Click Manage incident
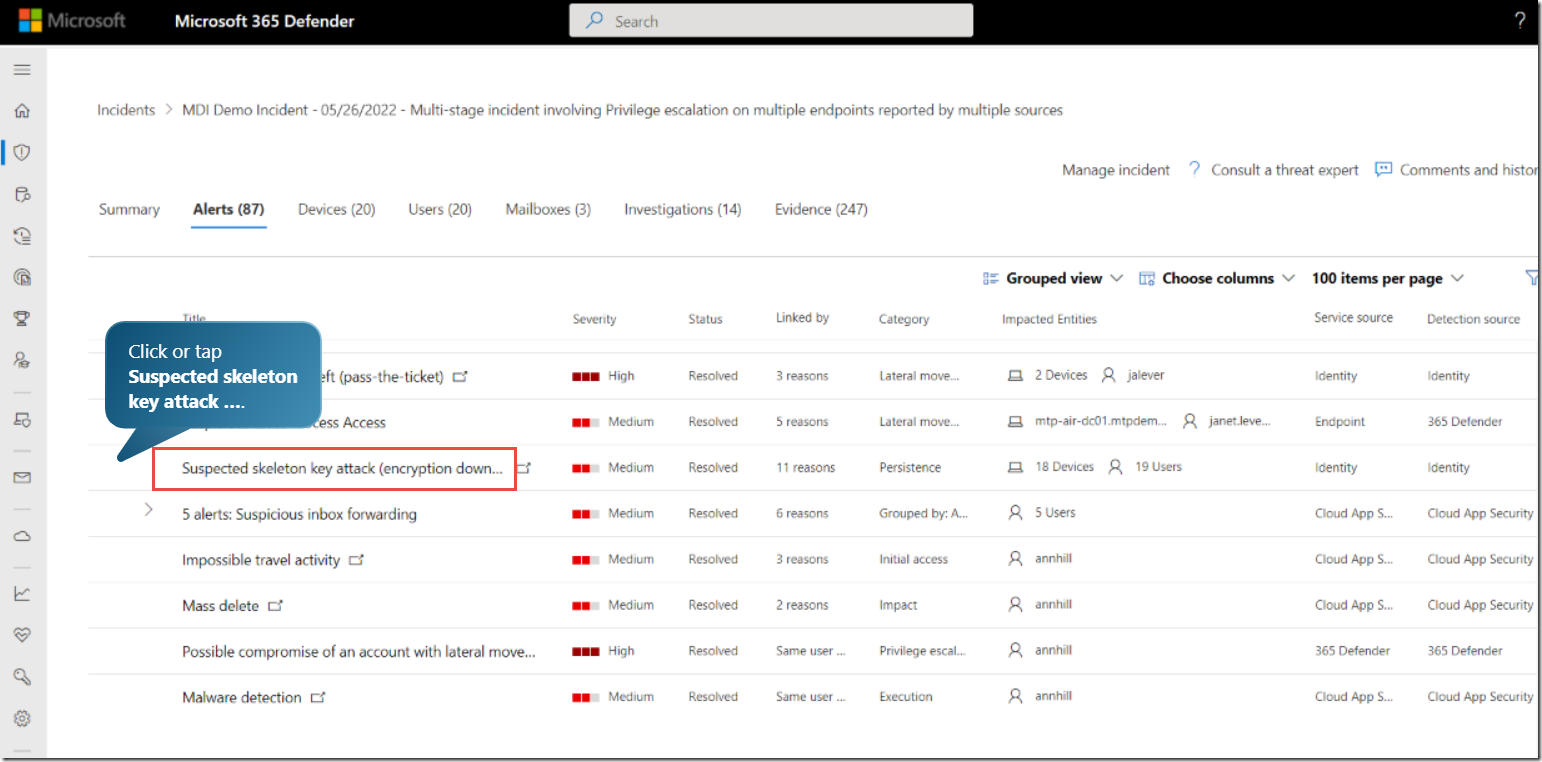 1116,170
